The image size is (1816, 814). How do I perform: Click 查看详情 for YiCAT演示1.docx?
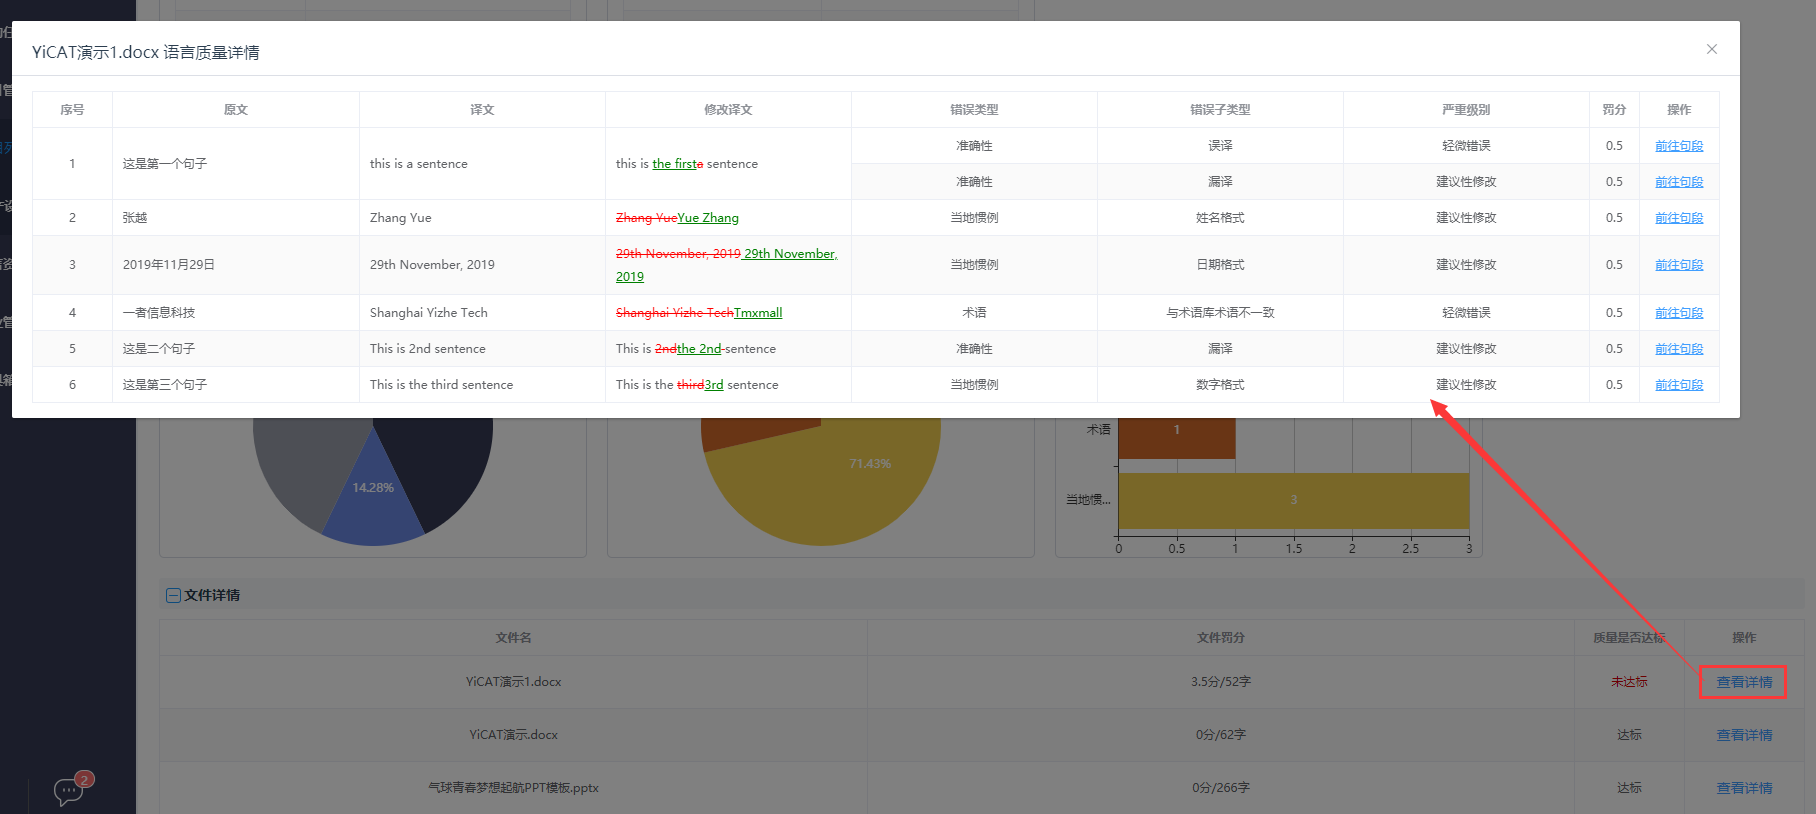tap(1743, 682)
